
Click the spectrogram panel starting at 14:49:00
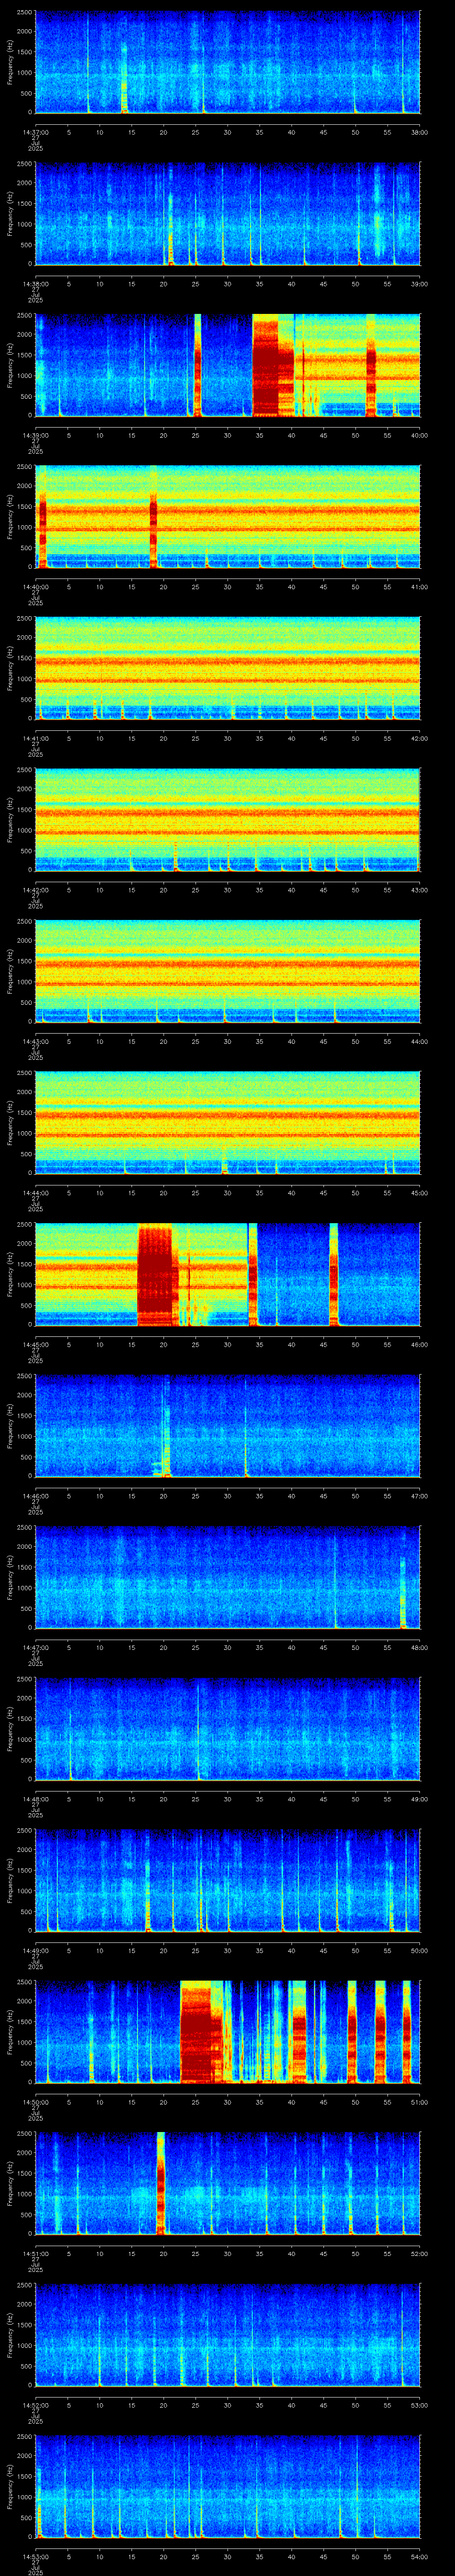228,1880
